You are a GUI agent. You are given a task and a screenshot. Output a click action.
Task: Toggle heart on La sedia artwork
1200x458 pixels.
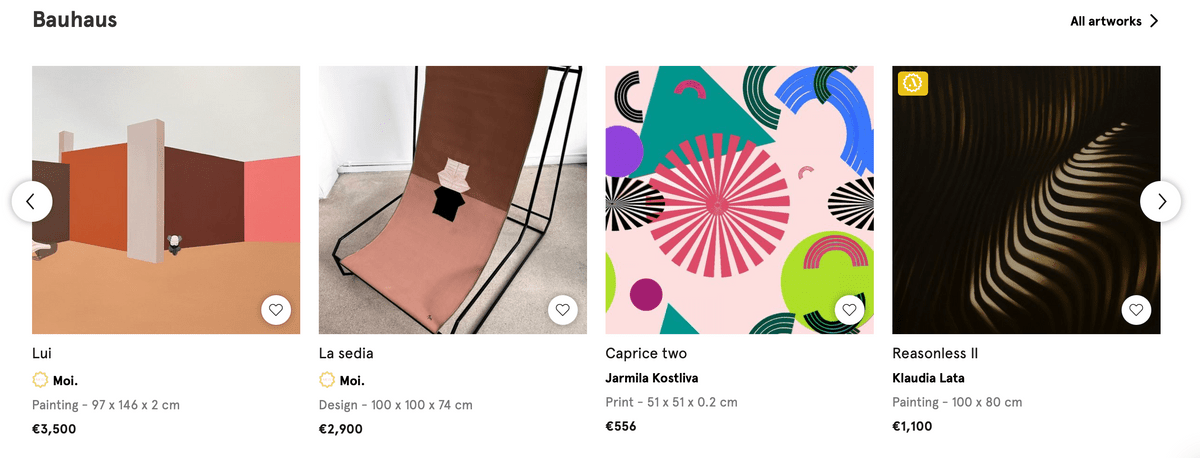coord(563,310)
